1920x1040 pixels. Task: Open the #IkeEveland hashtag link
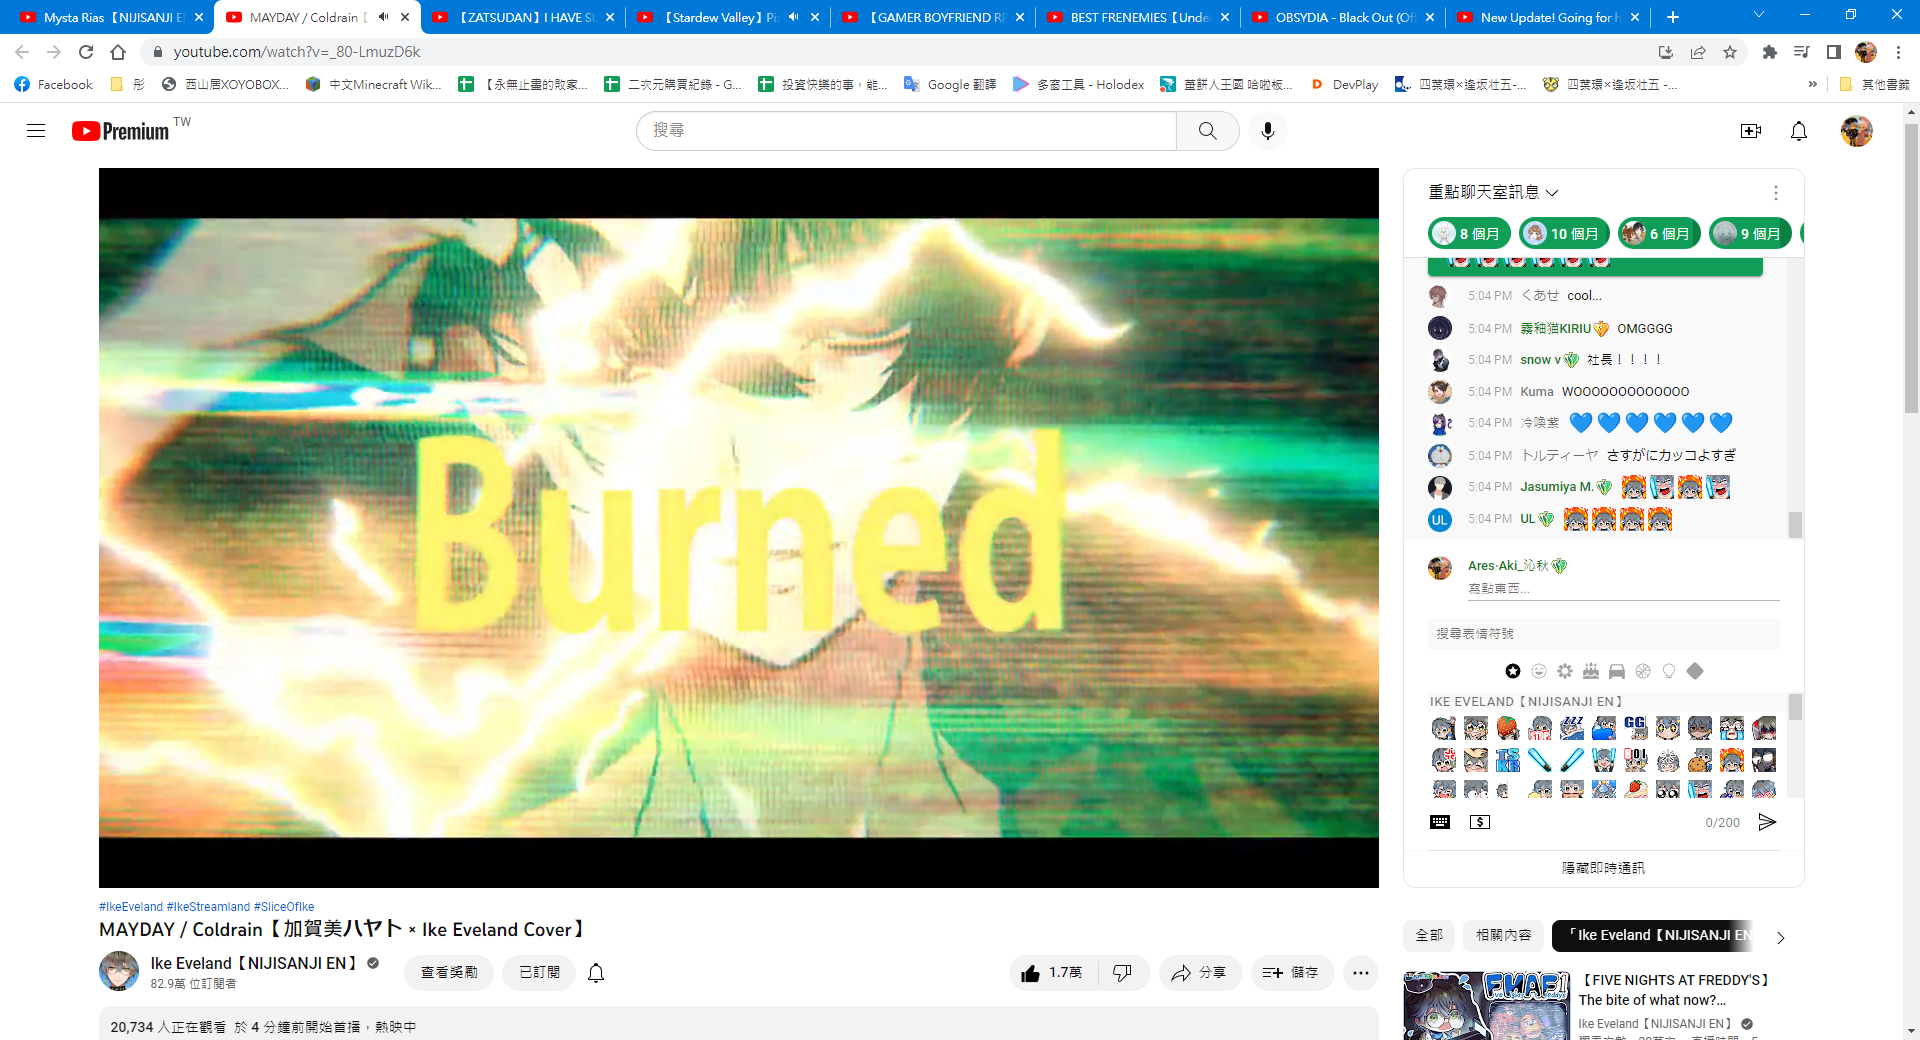[x=131, y=907]
